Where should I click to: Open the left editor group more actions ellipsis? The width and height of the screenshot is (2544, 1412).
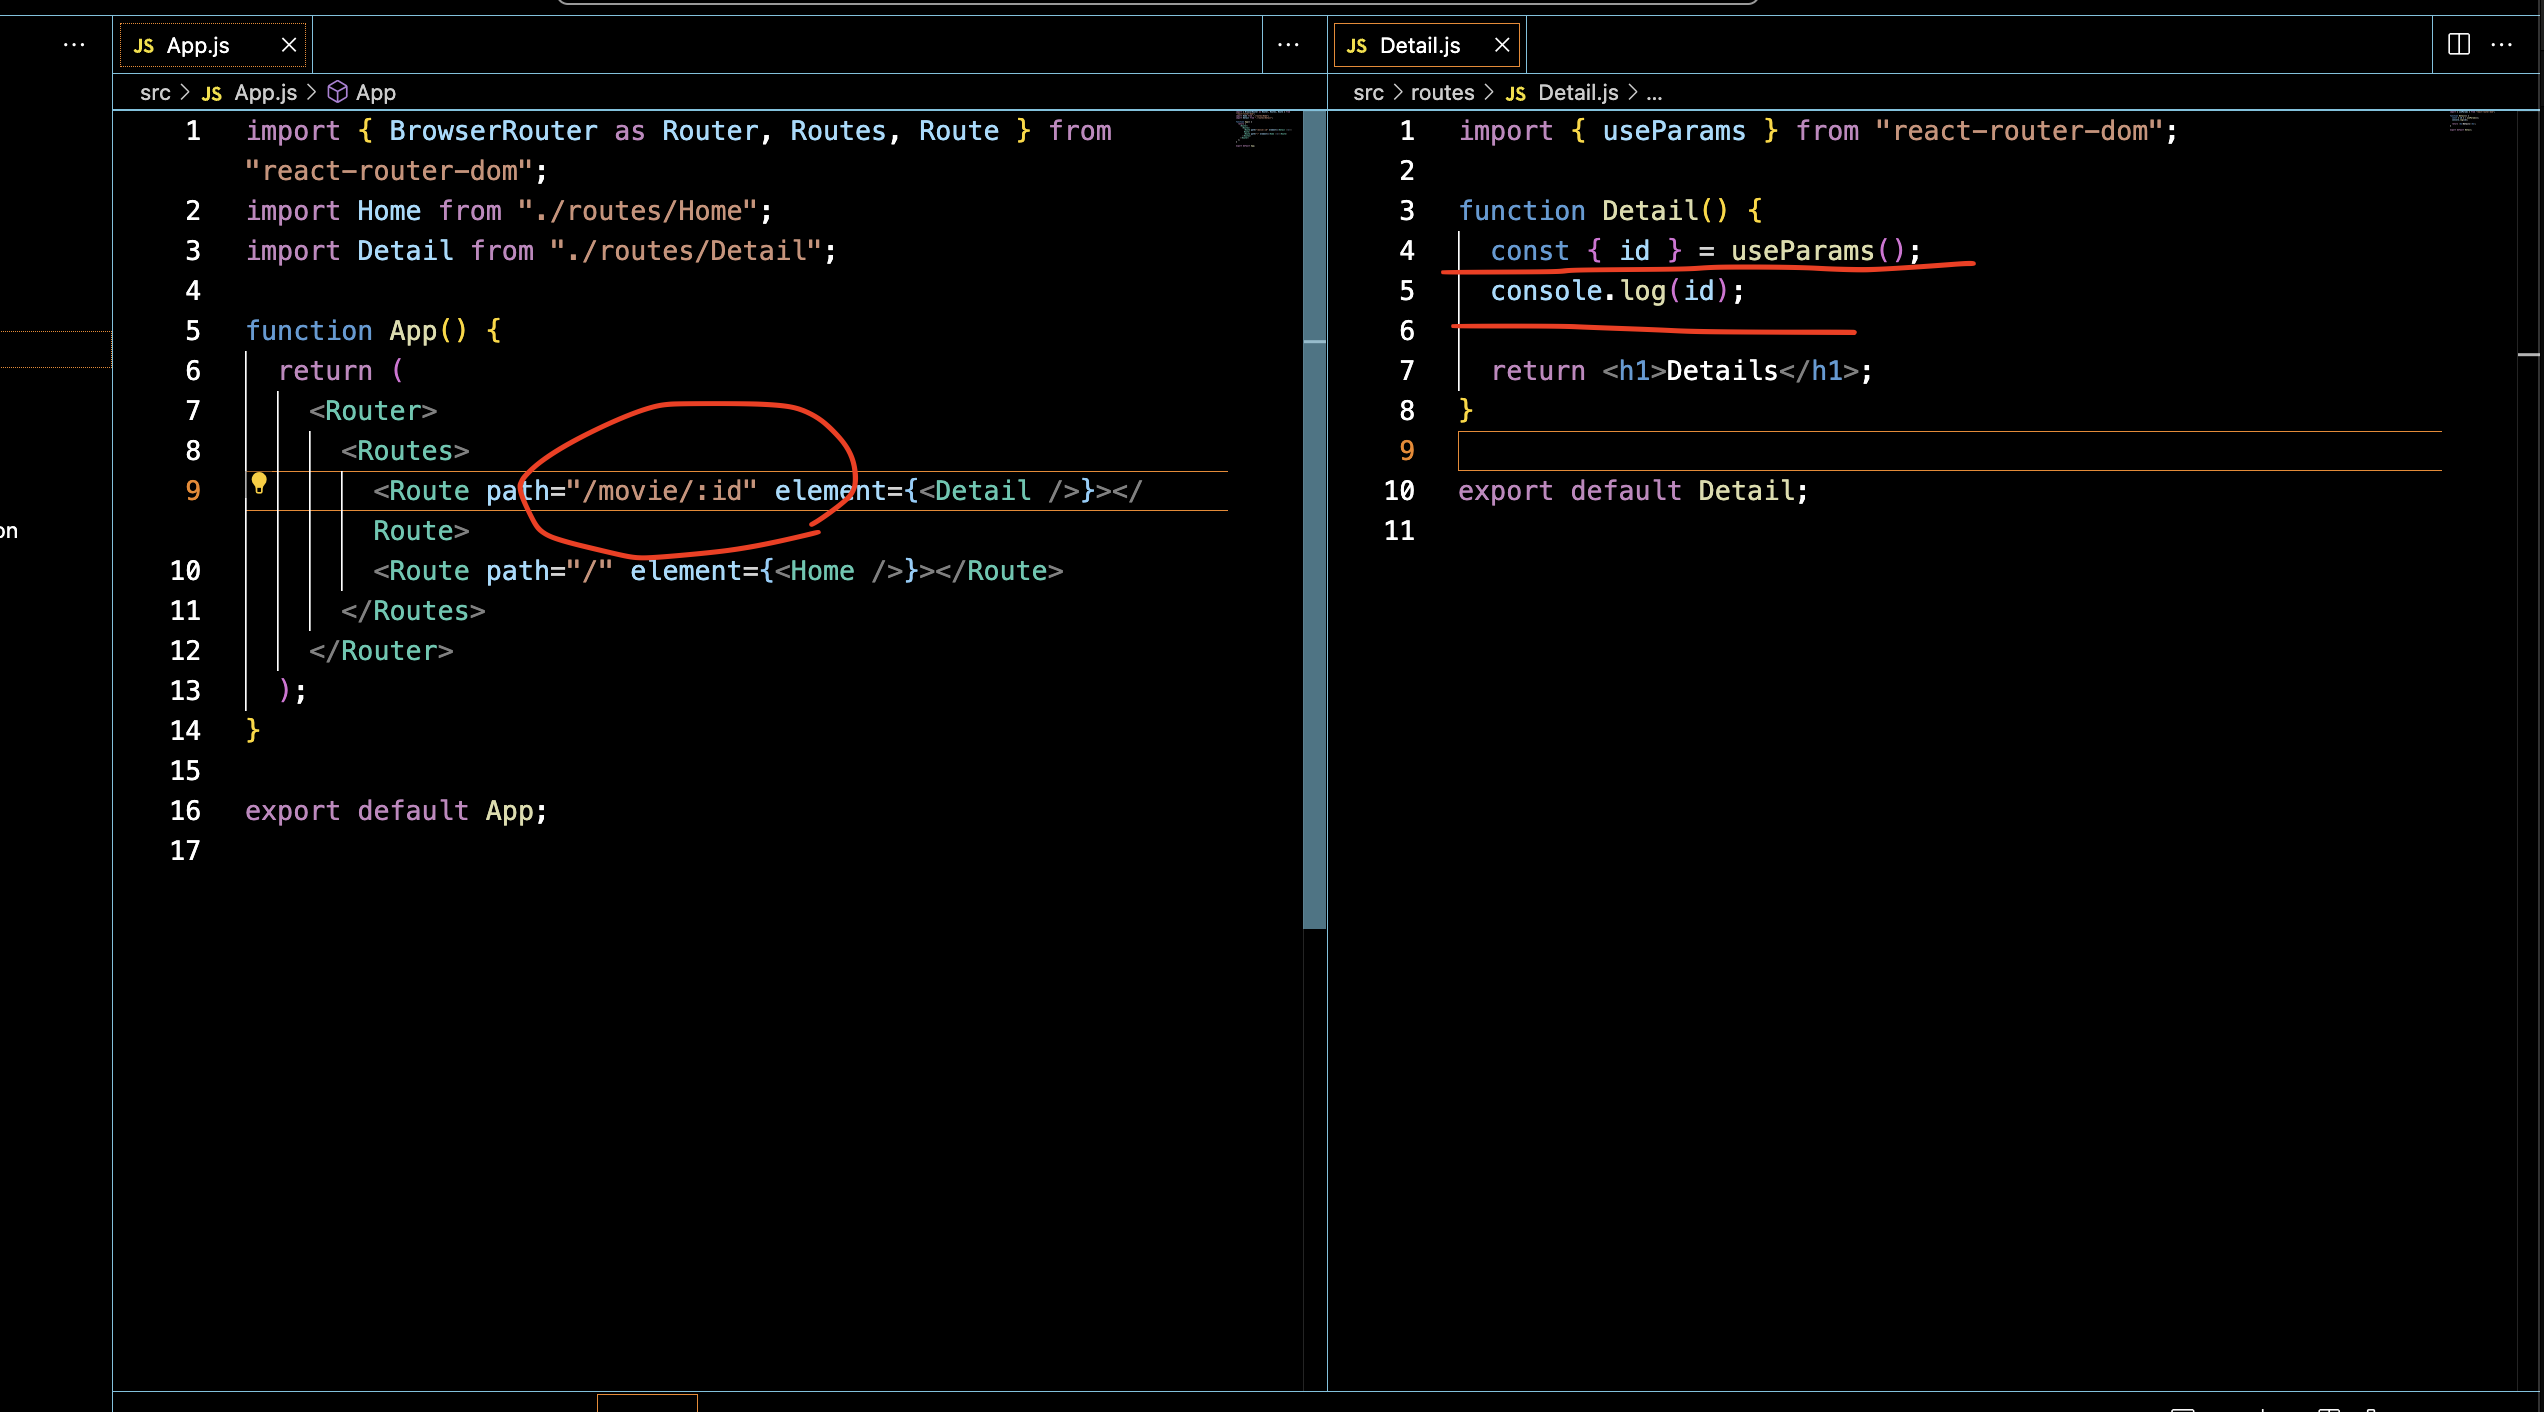pyautogui.click(x=1288, y=45)
